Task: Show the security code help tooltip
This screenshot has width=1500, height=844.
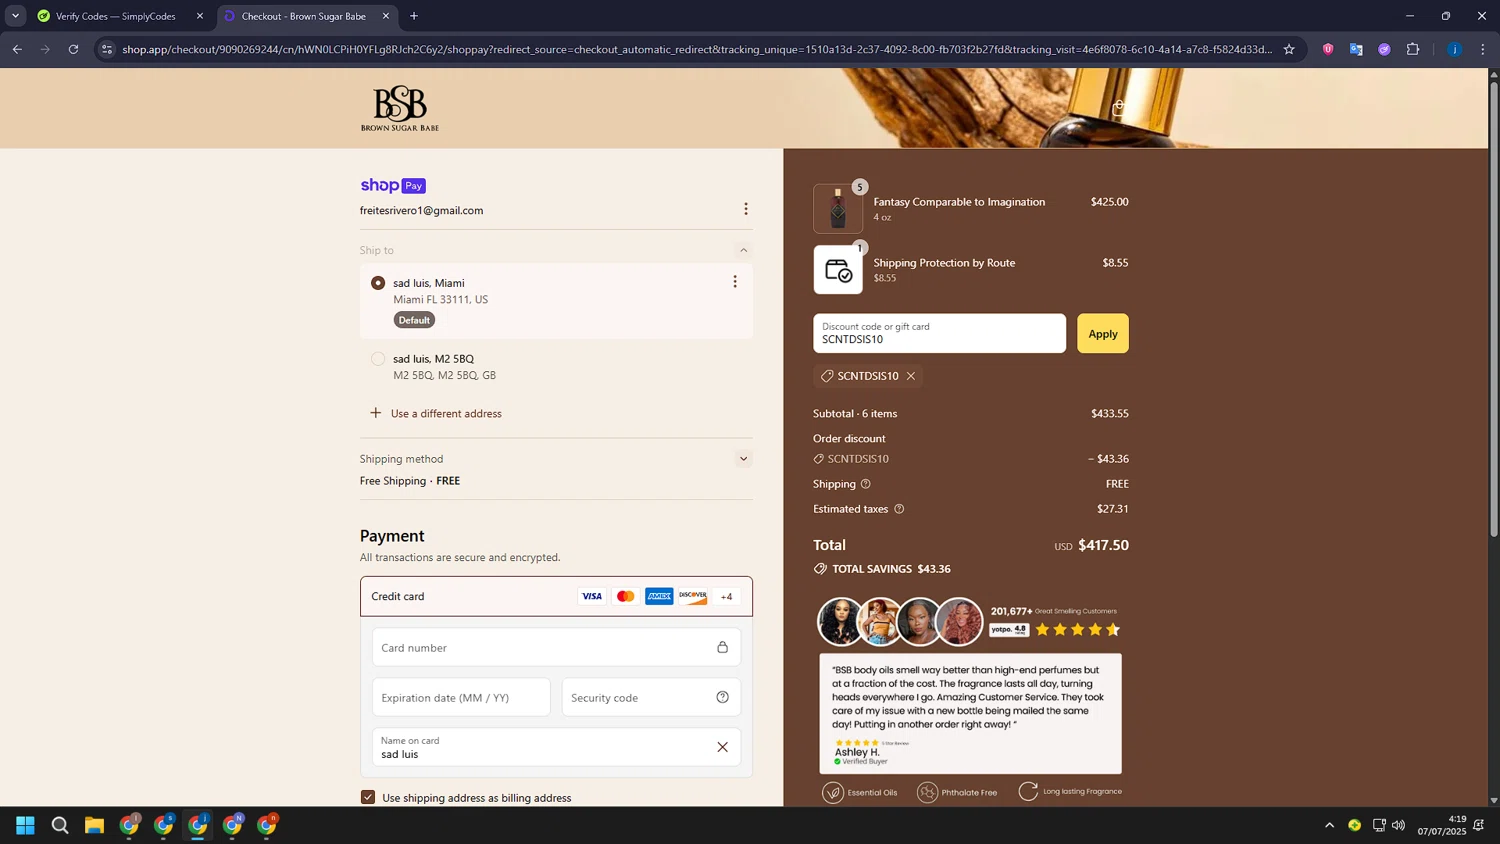Action: click(722, 697)
